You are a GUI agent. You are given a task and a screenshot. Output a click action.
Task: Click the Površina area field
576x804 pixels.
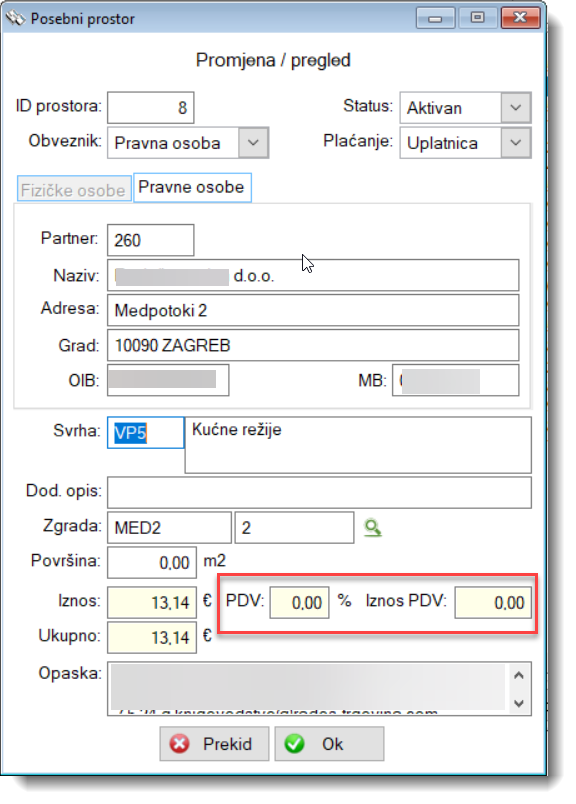152,562
